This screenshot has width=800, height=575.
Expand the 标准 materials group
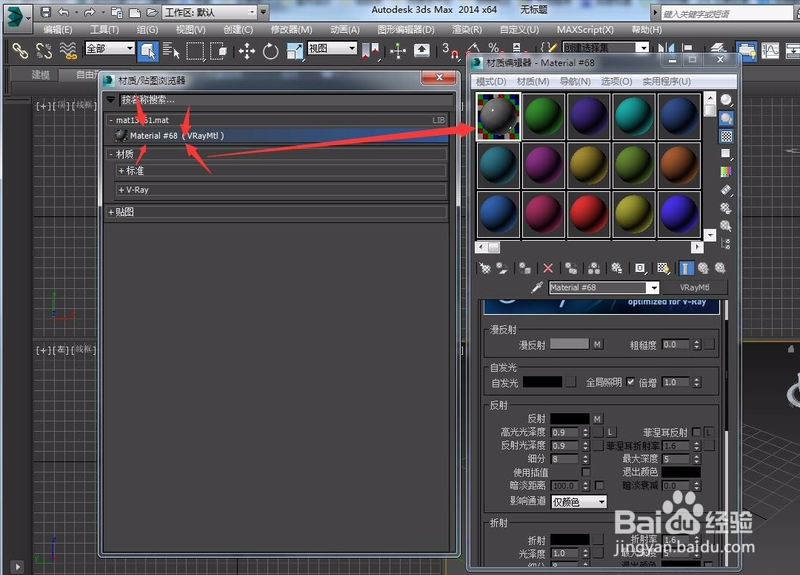121,170
